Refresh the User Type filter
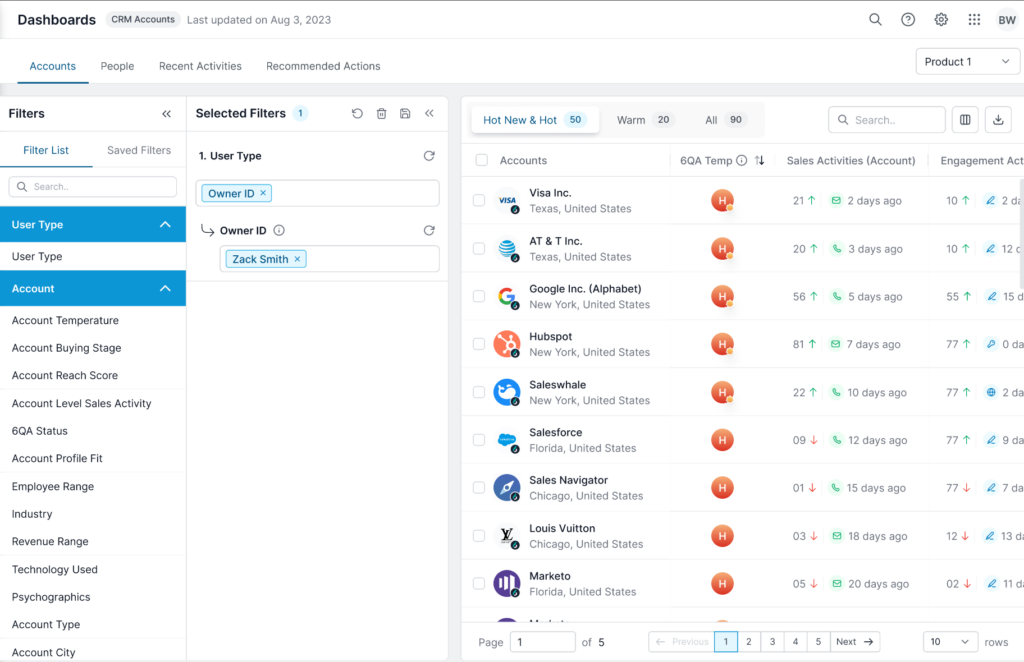 click(x=429, y=156)
